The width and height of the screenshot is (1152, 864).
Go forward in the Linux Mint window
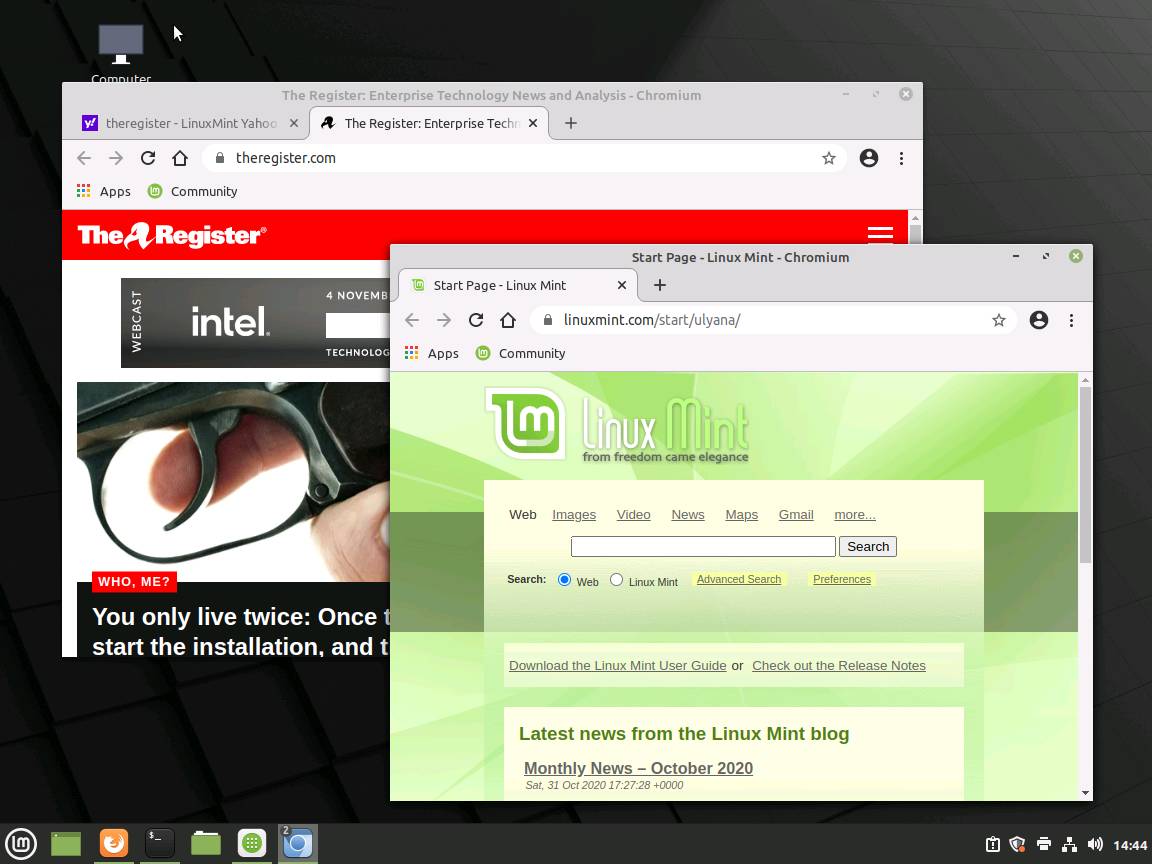444,320
